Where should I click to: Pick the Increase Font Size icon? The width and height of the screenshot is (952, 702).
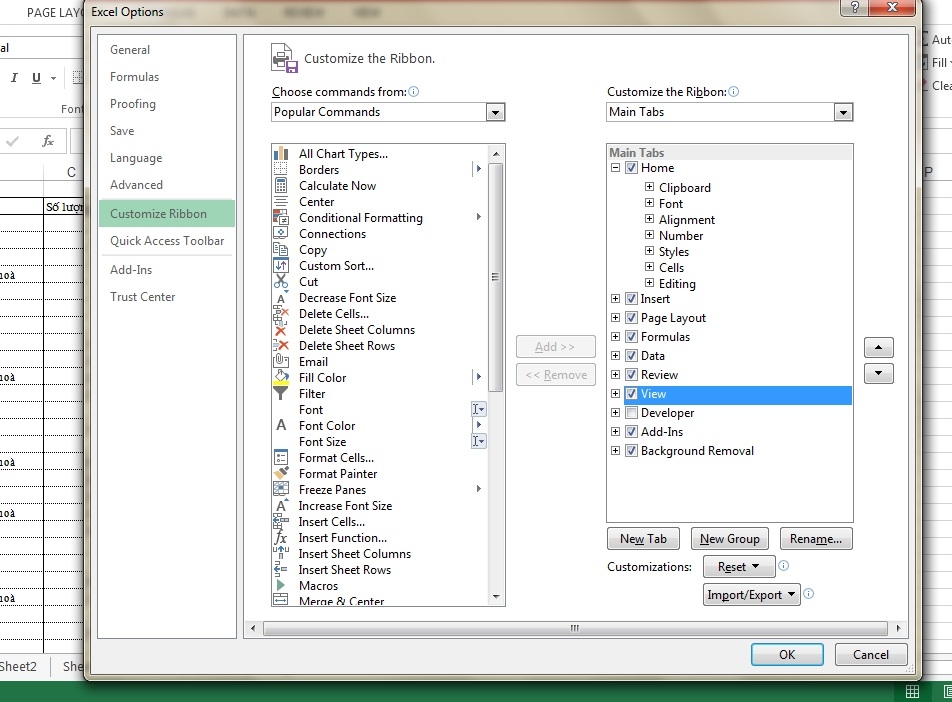pyautogui.click(x=280, y=505)
